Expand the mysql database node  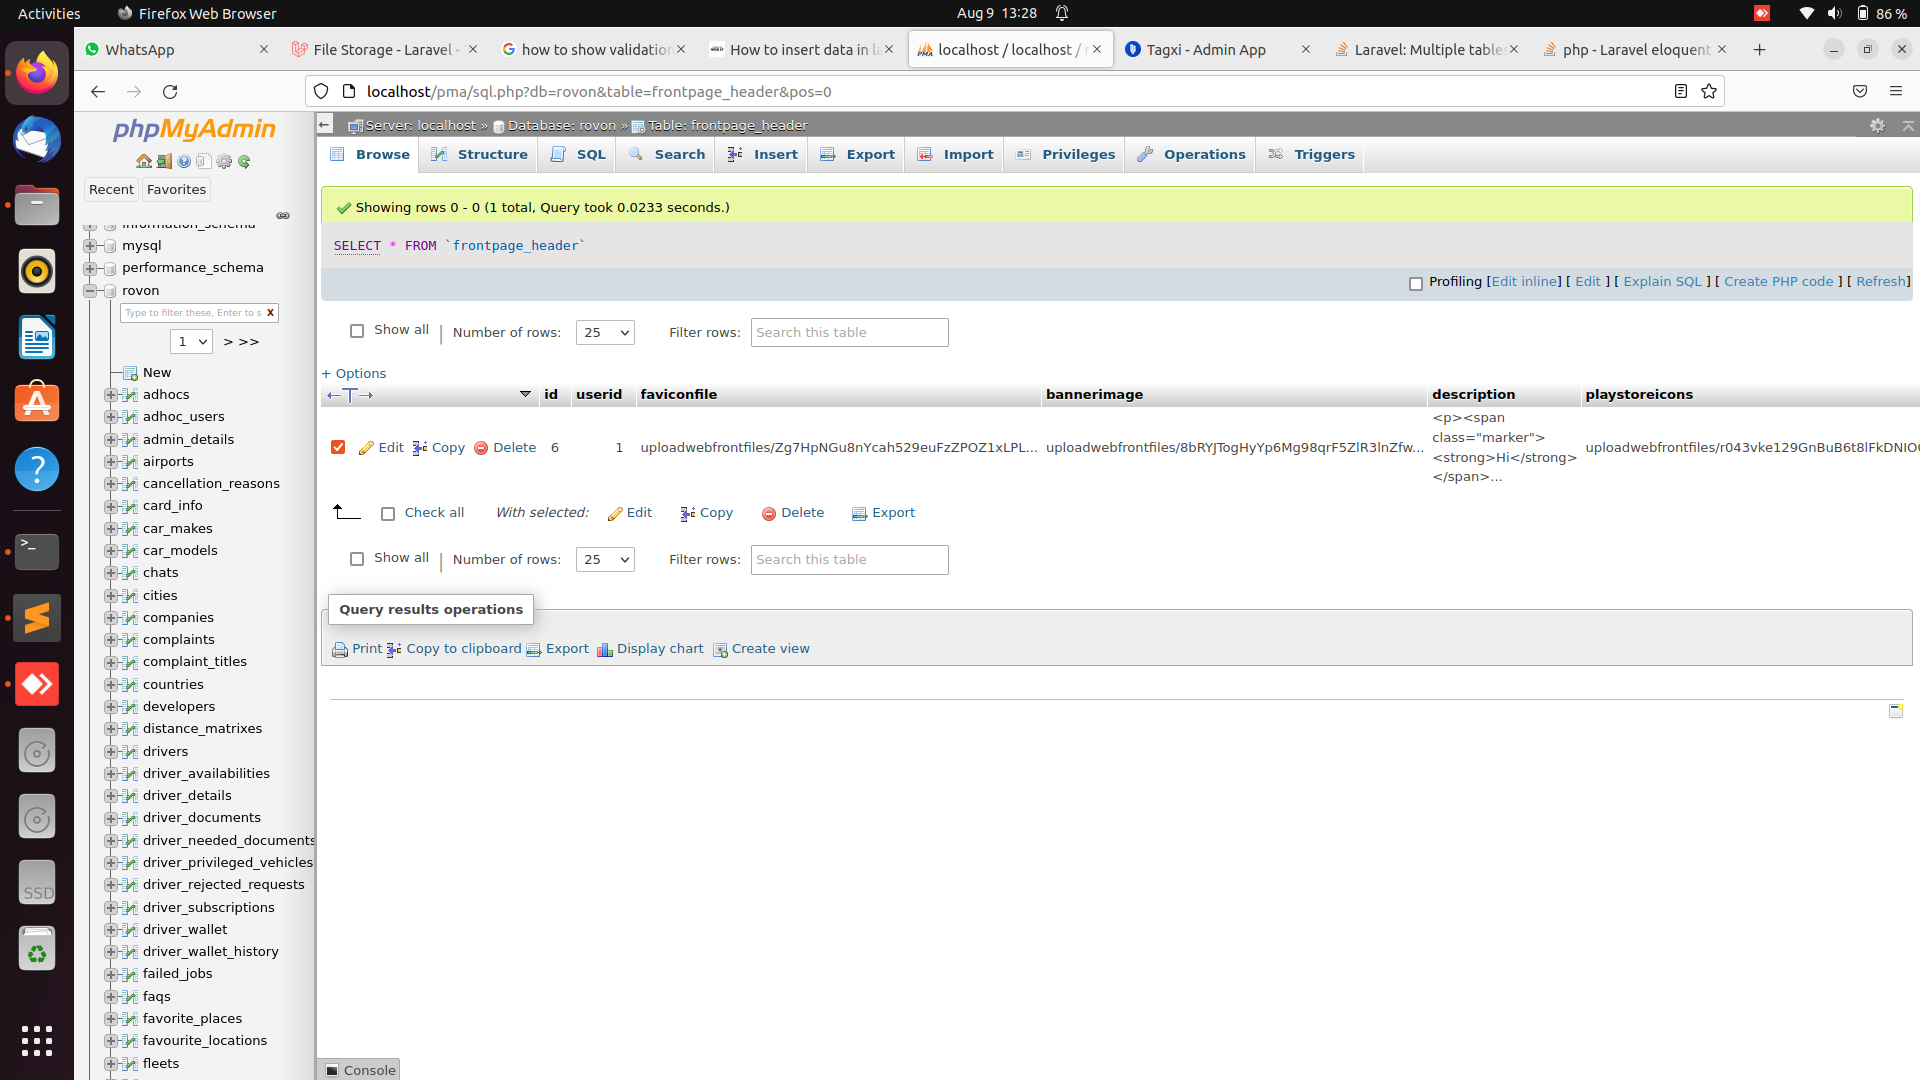[x=90, y=246]
